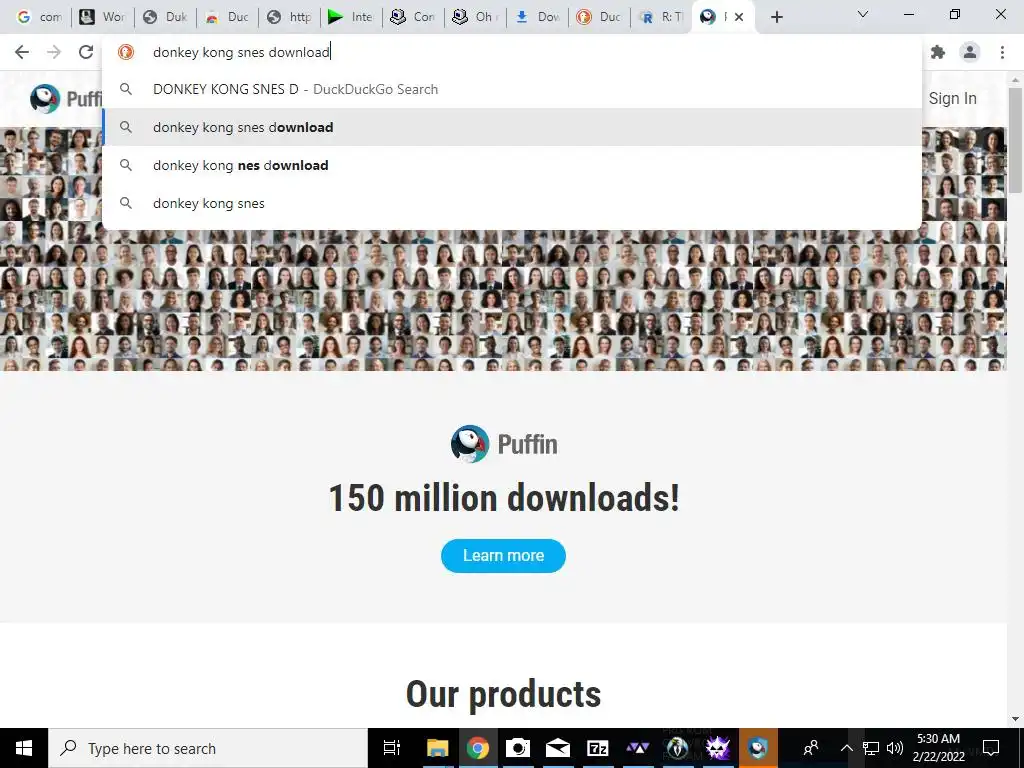Open the notification center icon
The image size is (1024, 768).
991,748
